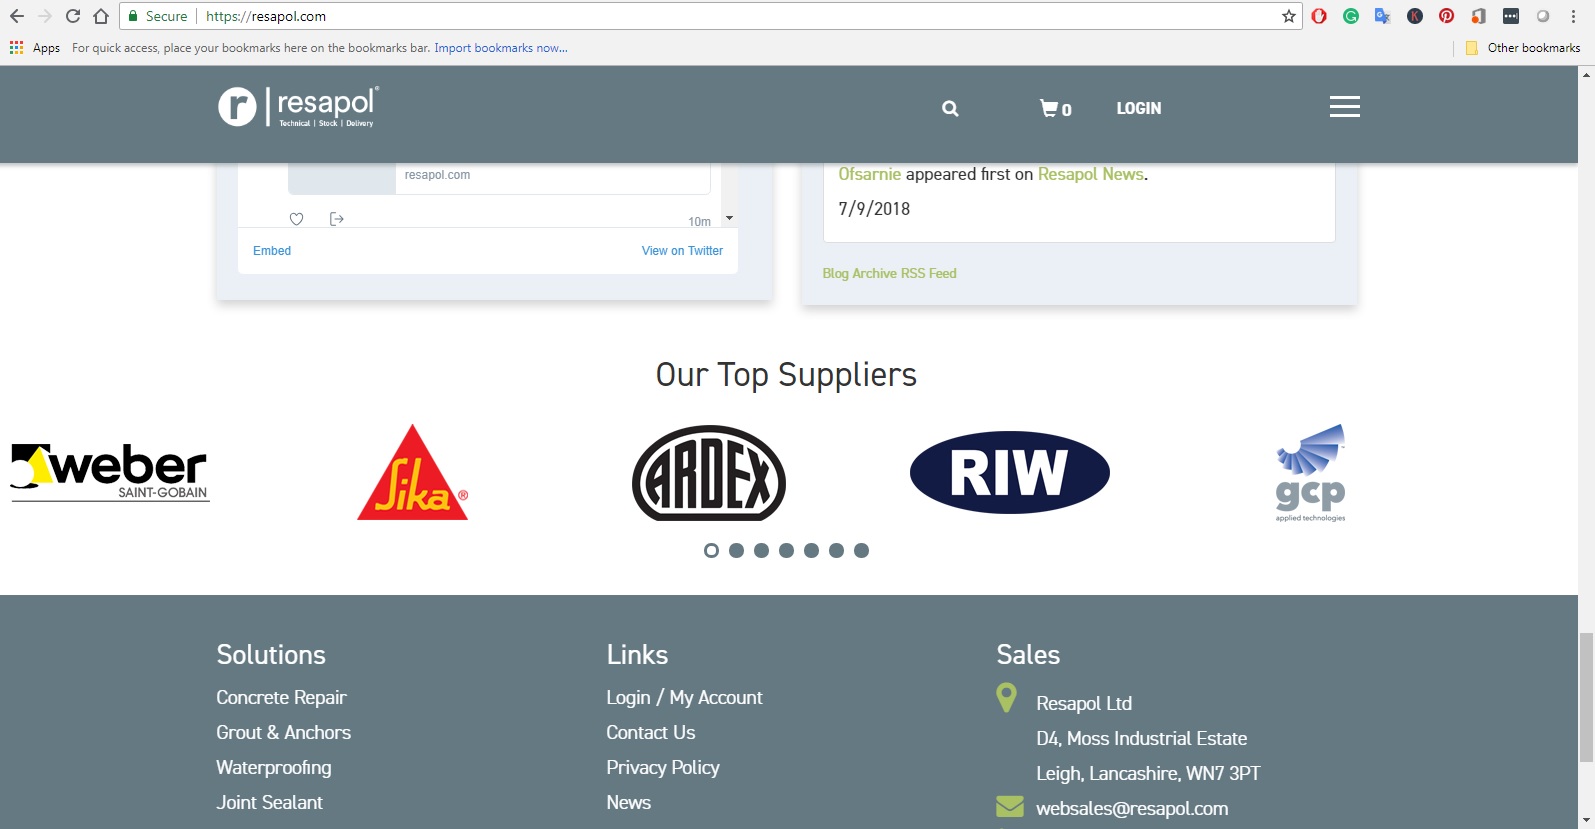Click the scrollbar down arrow
The height and width of the screenshot is (829, 1595).
click(x=1586, y=821)
